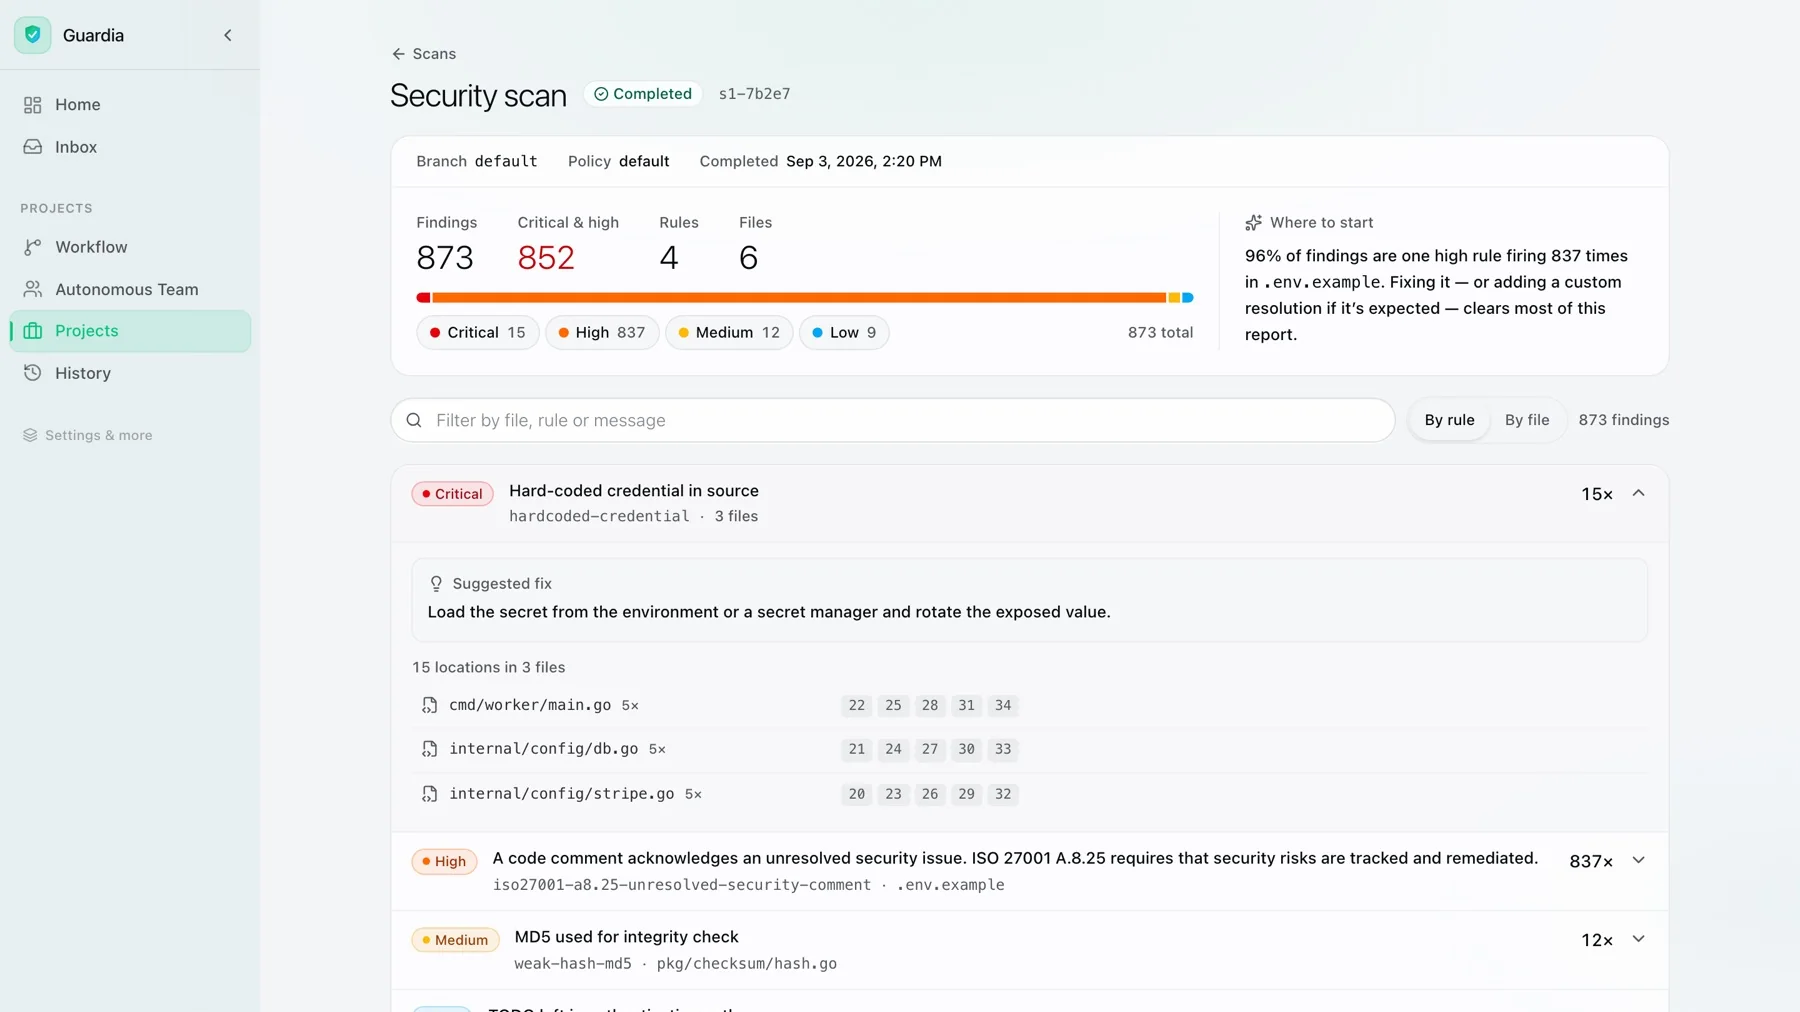
Task: Click the Inbox tray icon
Action: click(33, 147)
